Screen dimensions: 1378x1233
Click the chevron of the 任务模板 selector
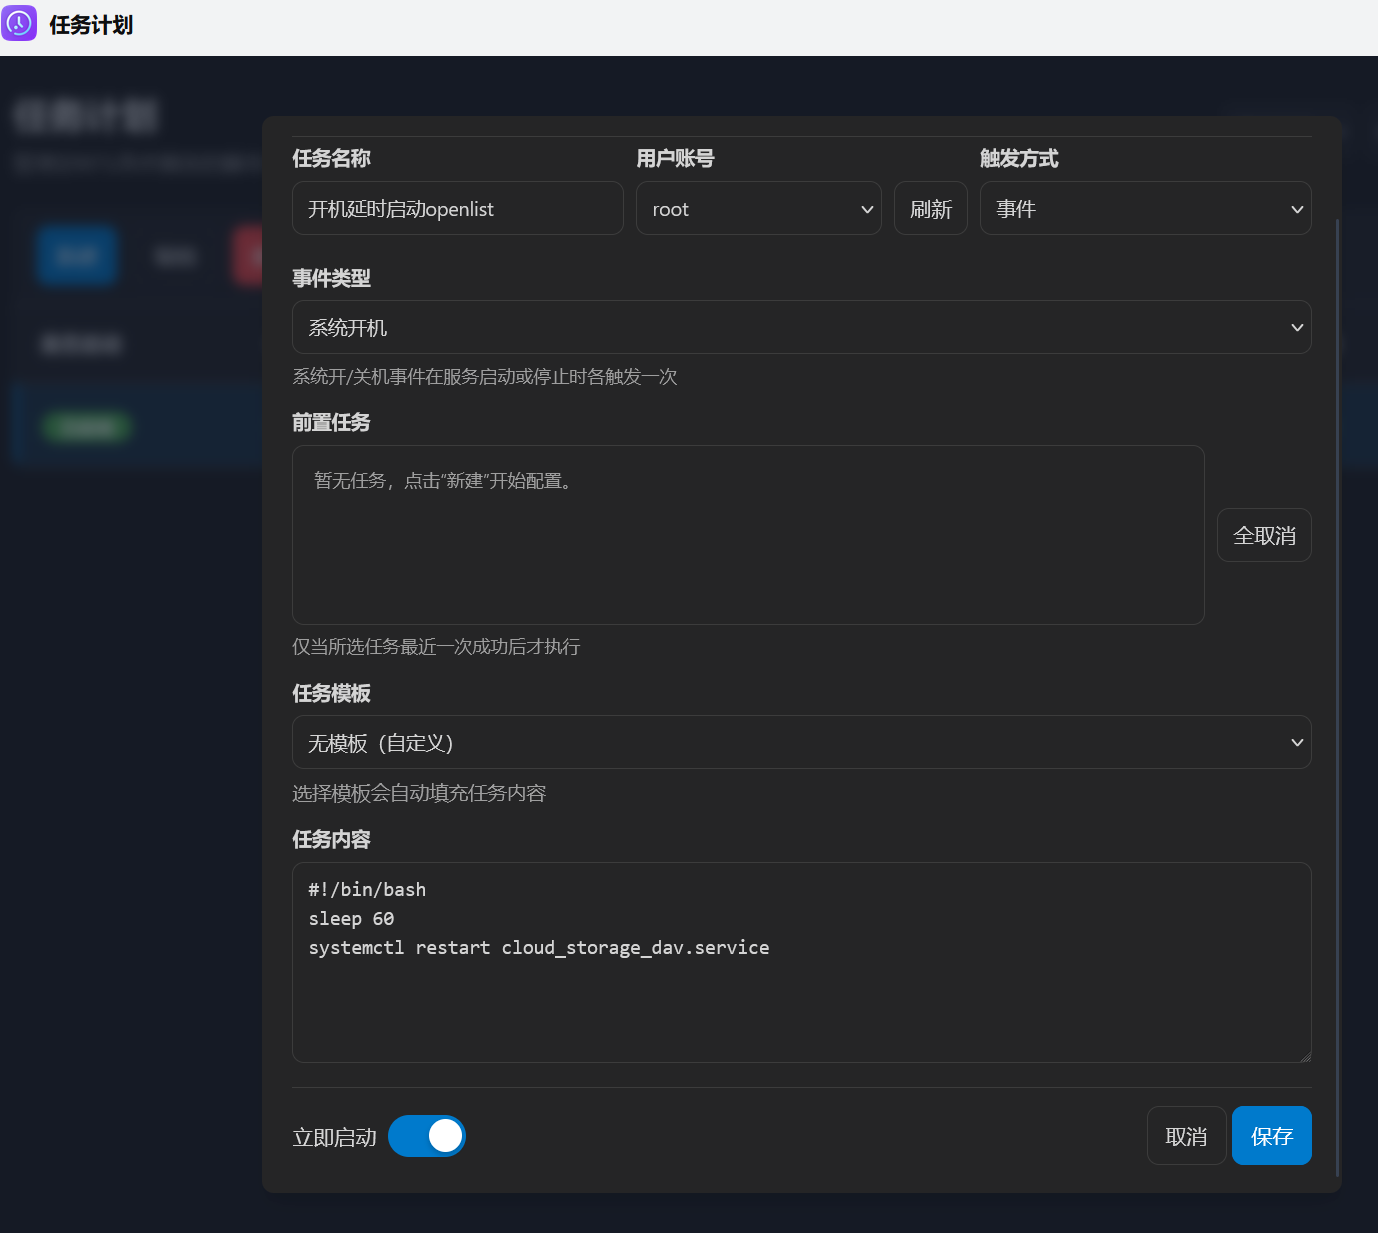click(1296, 742)
